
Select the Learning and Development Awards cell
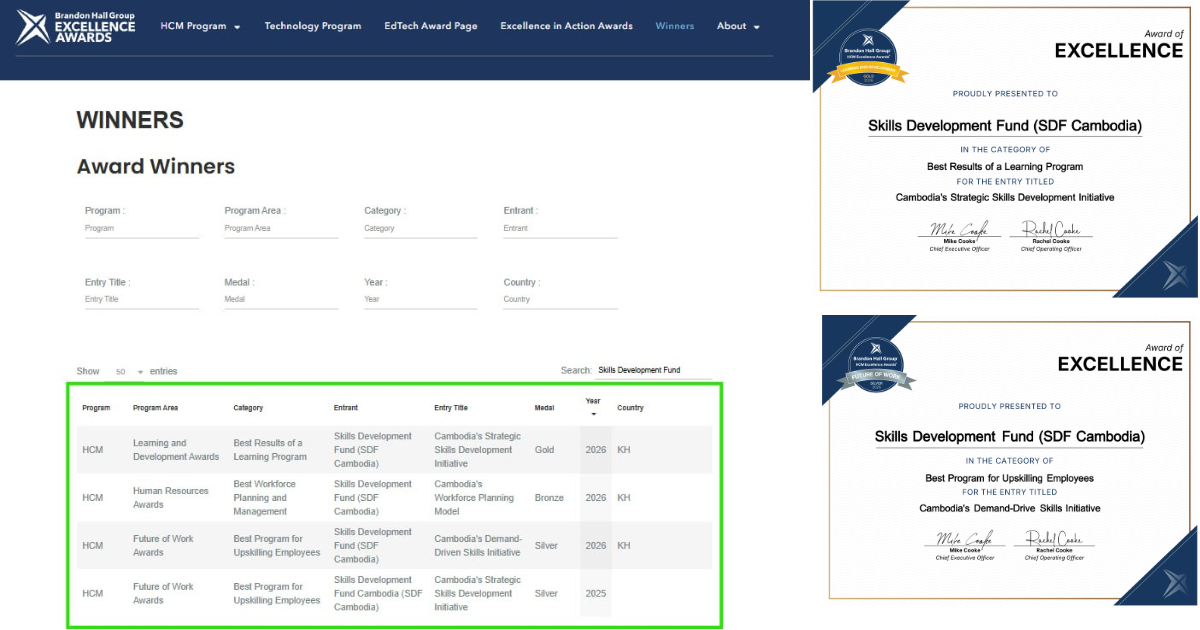coord(176,450)
